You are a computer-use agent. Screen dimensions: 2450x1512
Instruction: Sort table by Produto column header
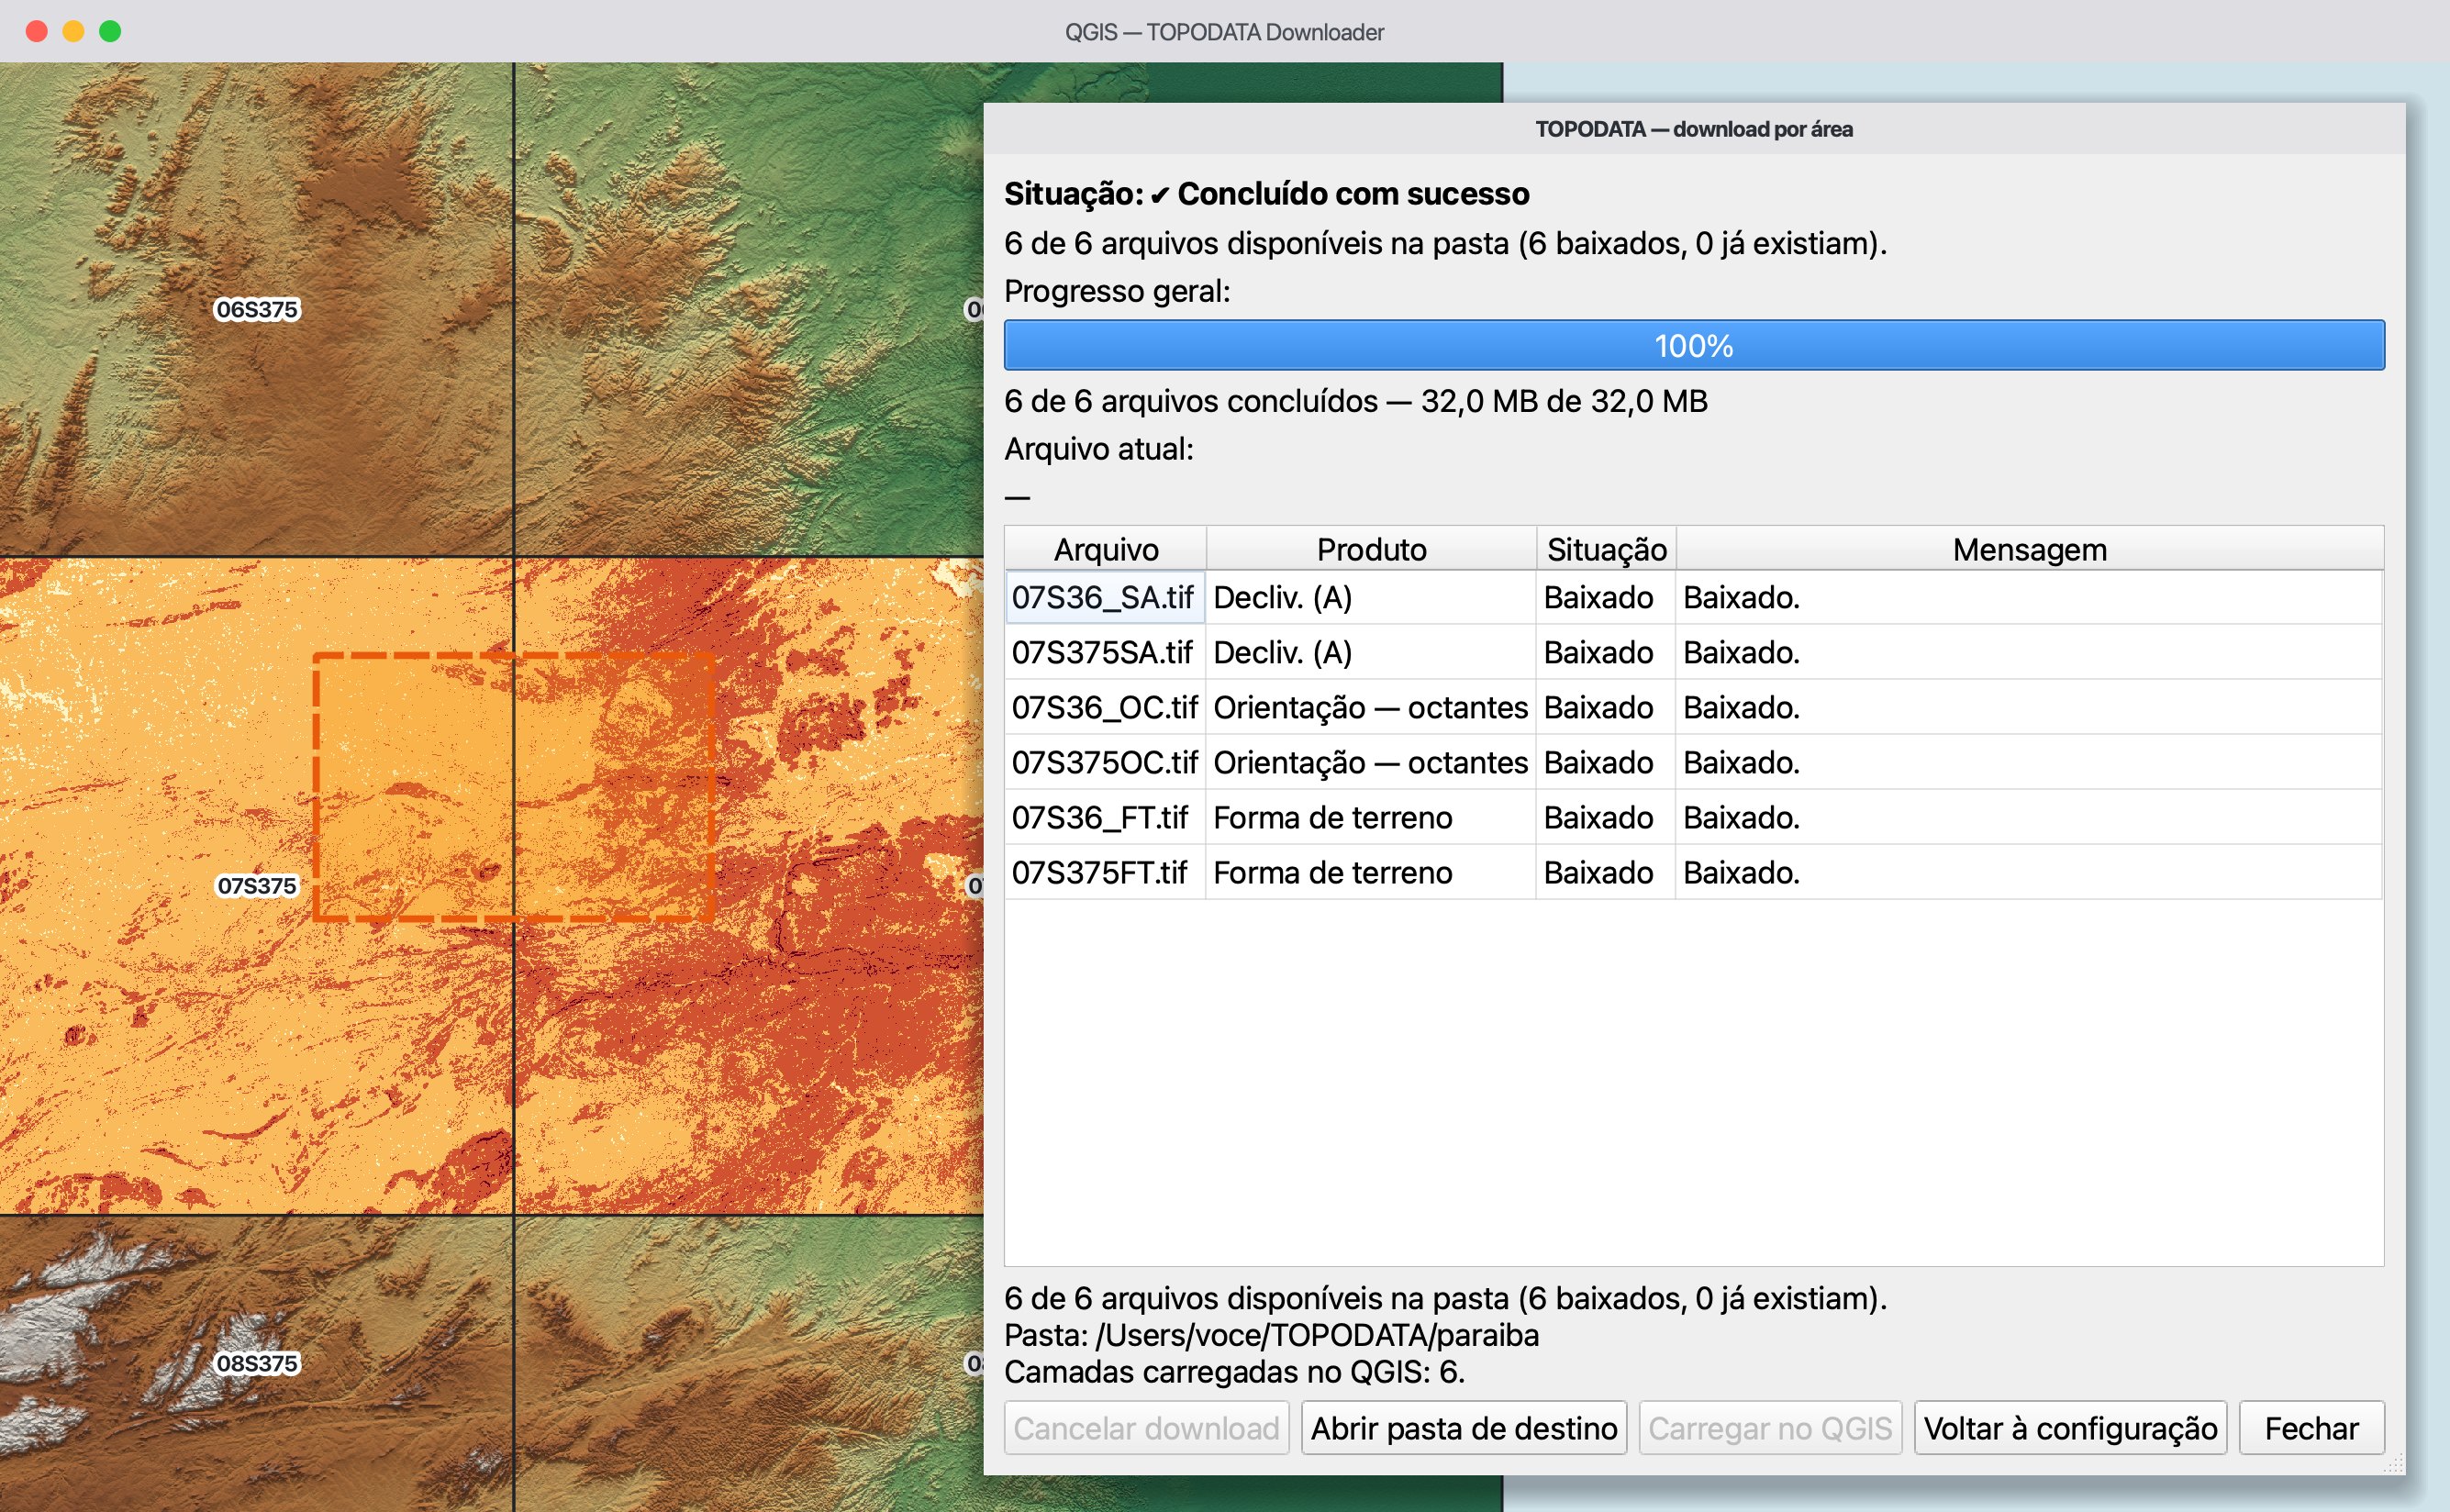click(1371, 549)
